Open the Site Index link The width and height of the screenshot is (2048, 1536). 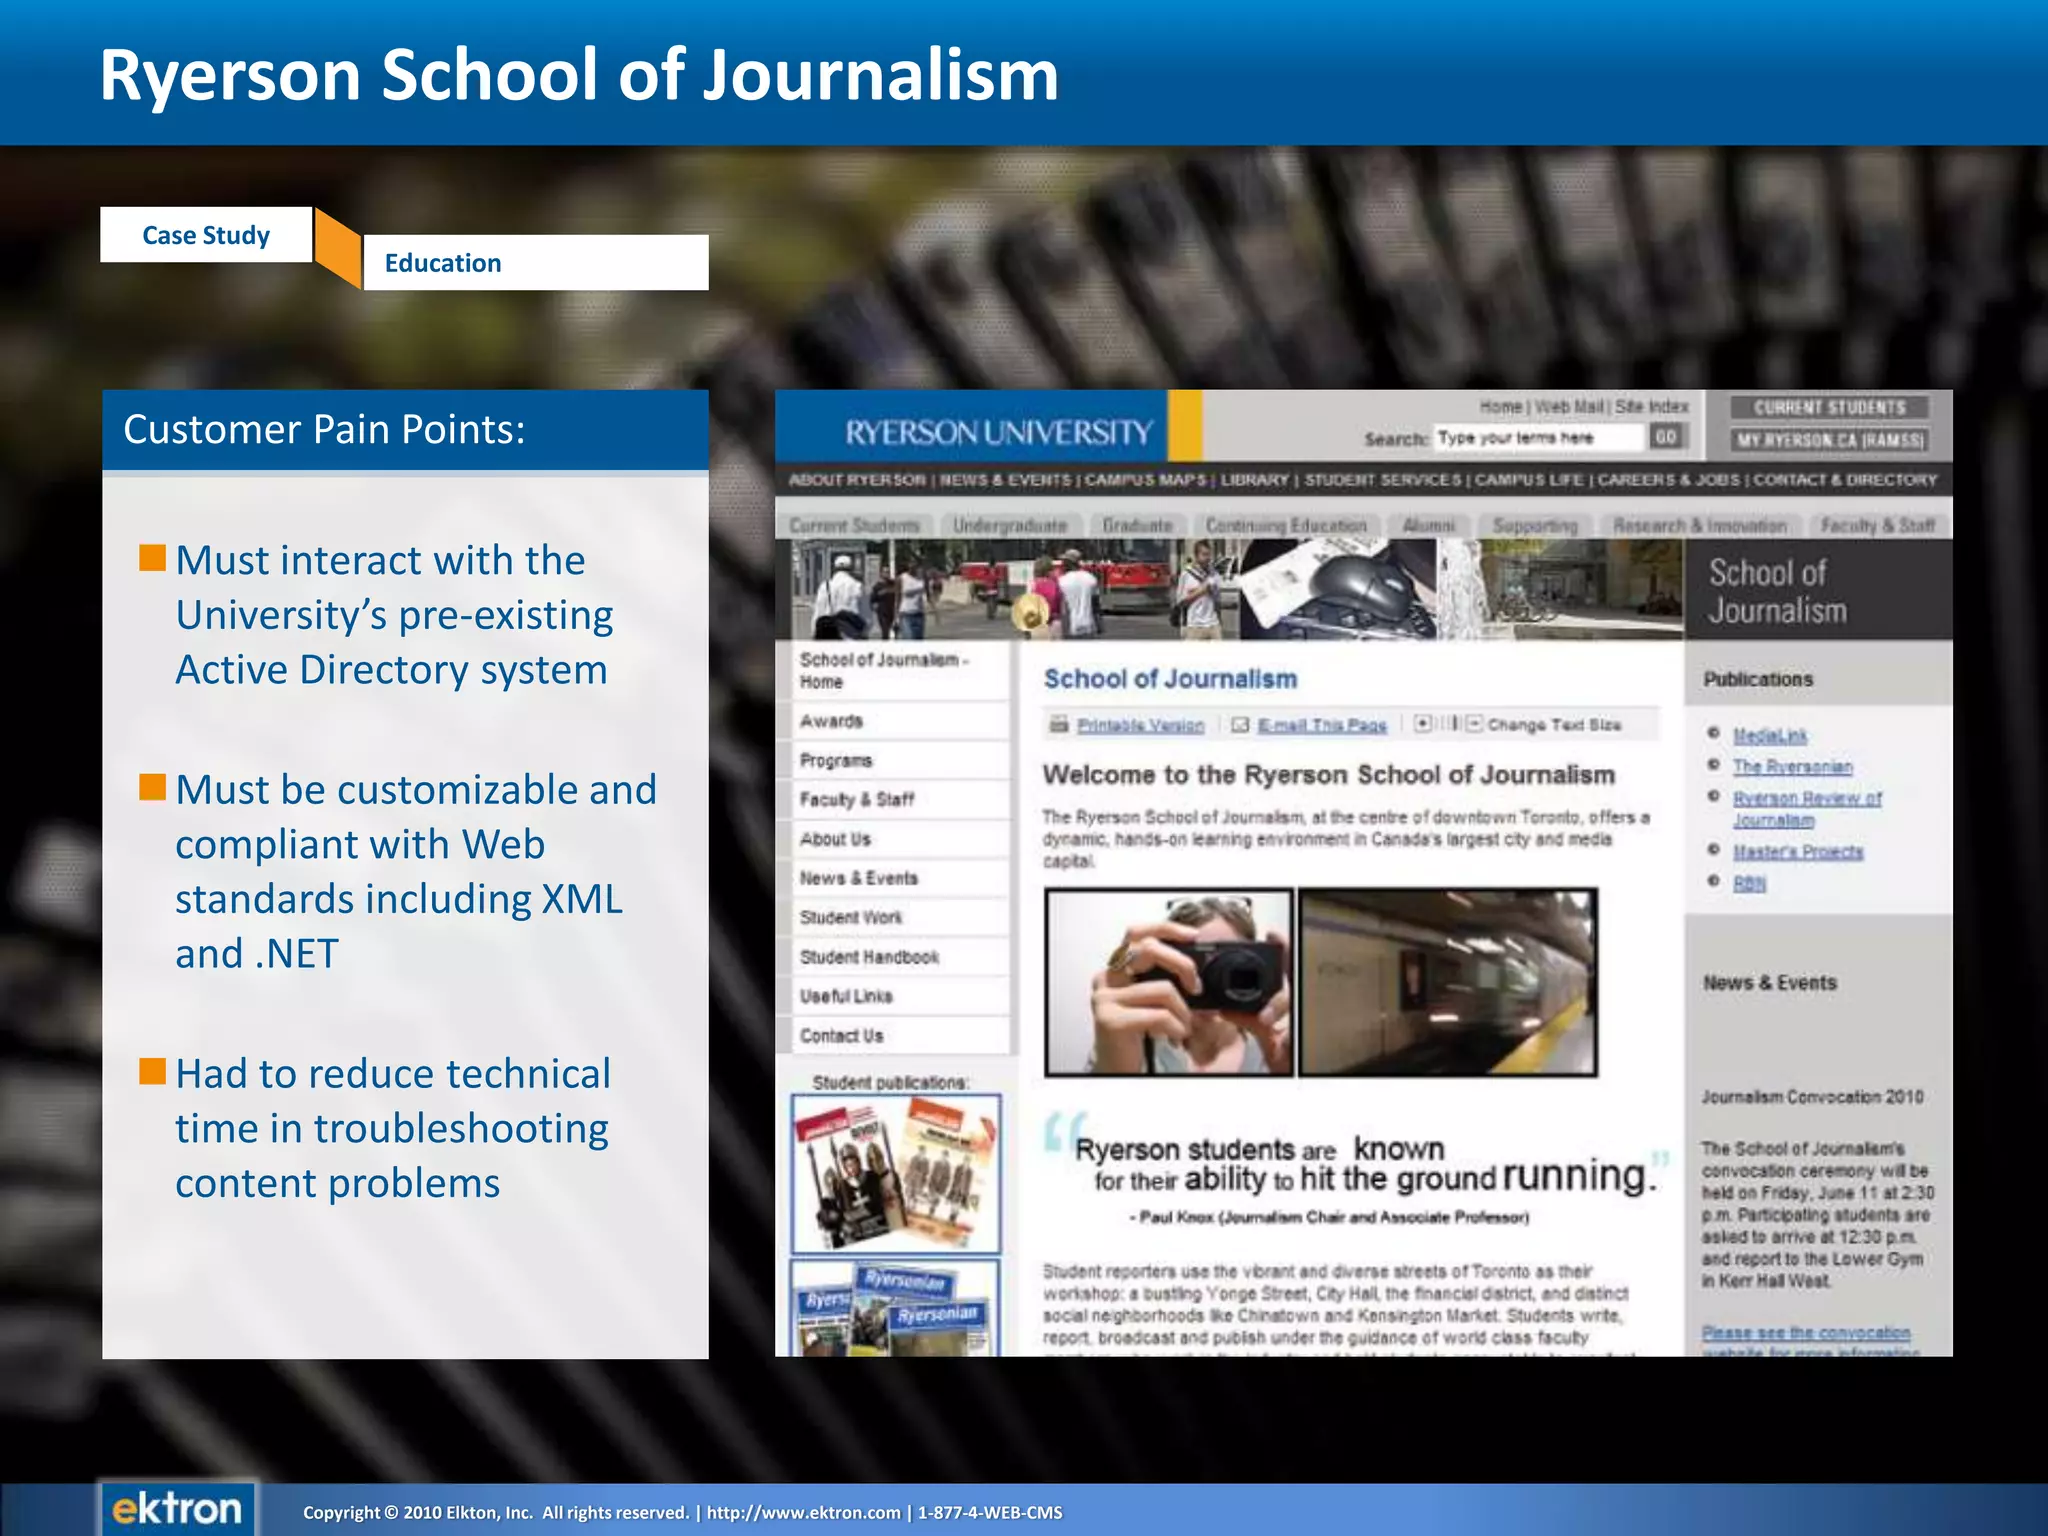pyautogui.click(x=1652, y=407)
